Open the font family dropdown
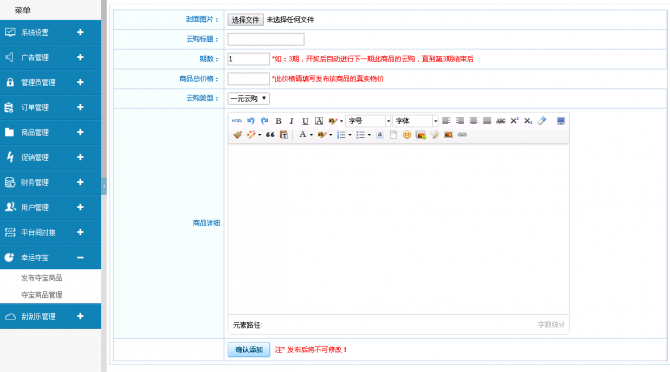Screen dimensions: 670x372 click(415, 121)
